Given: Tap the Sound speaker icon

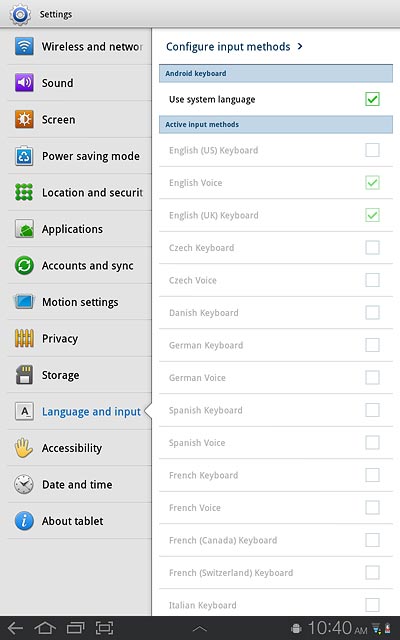Looking at the screenshot, I should click(24, 82).
